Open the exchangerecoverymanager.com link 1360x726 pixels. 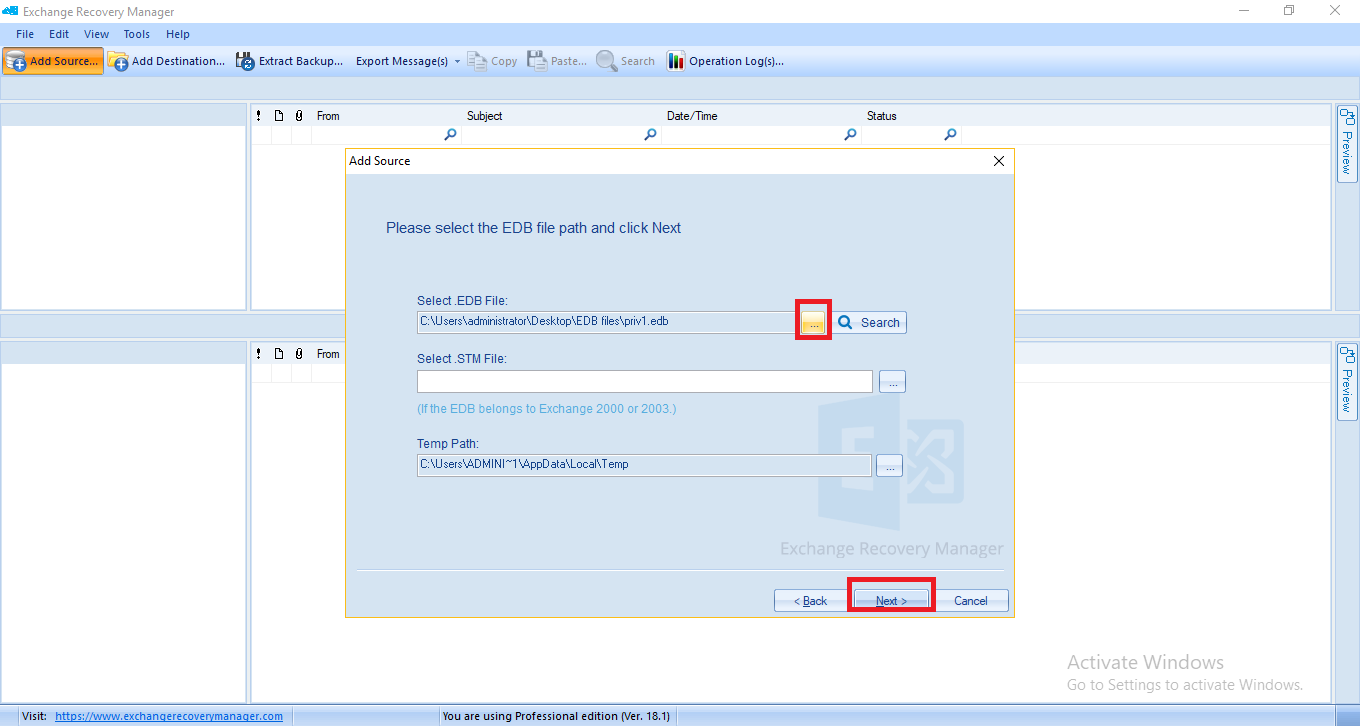(169, 716)
